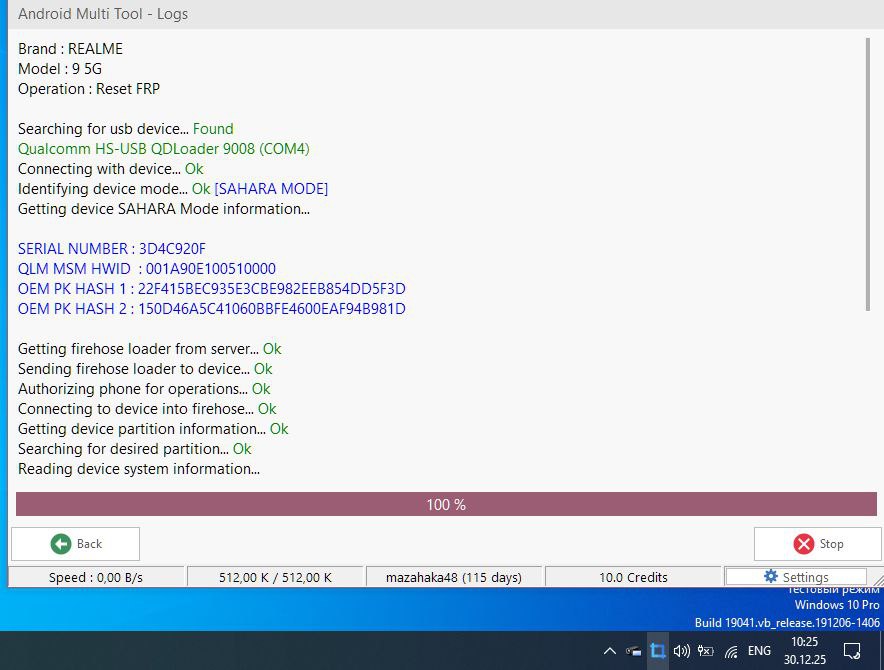Click the mazahaka48 (115 days) status
This screenshot has width=884, height=670.
pyautogui.click(x=454, y=578)
